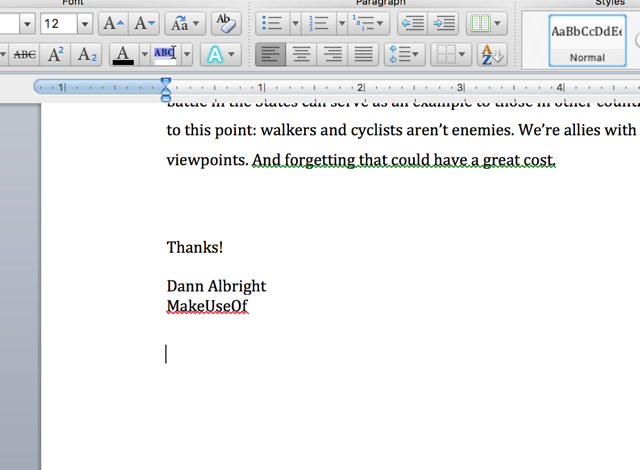Click the font size field showing 12
The image size is (640, 470).
tap(58, 24)
